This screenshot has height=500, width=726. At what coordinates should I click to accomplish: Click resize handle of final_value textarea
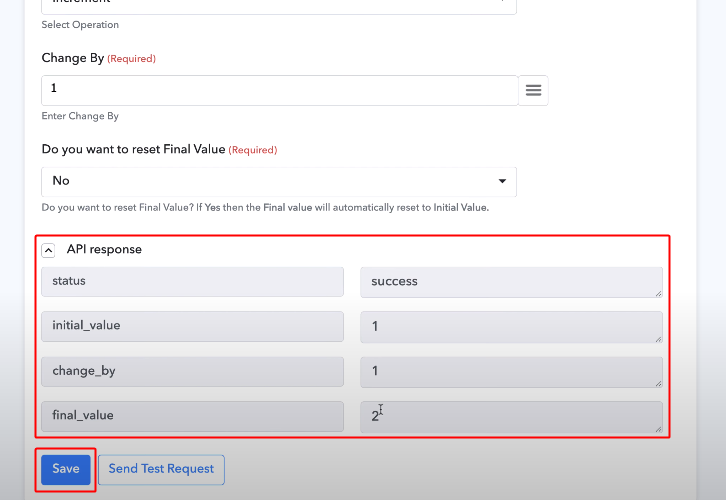(x=658, y=429)
